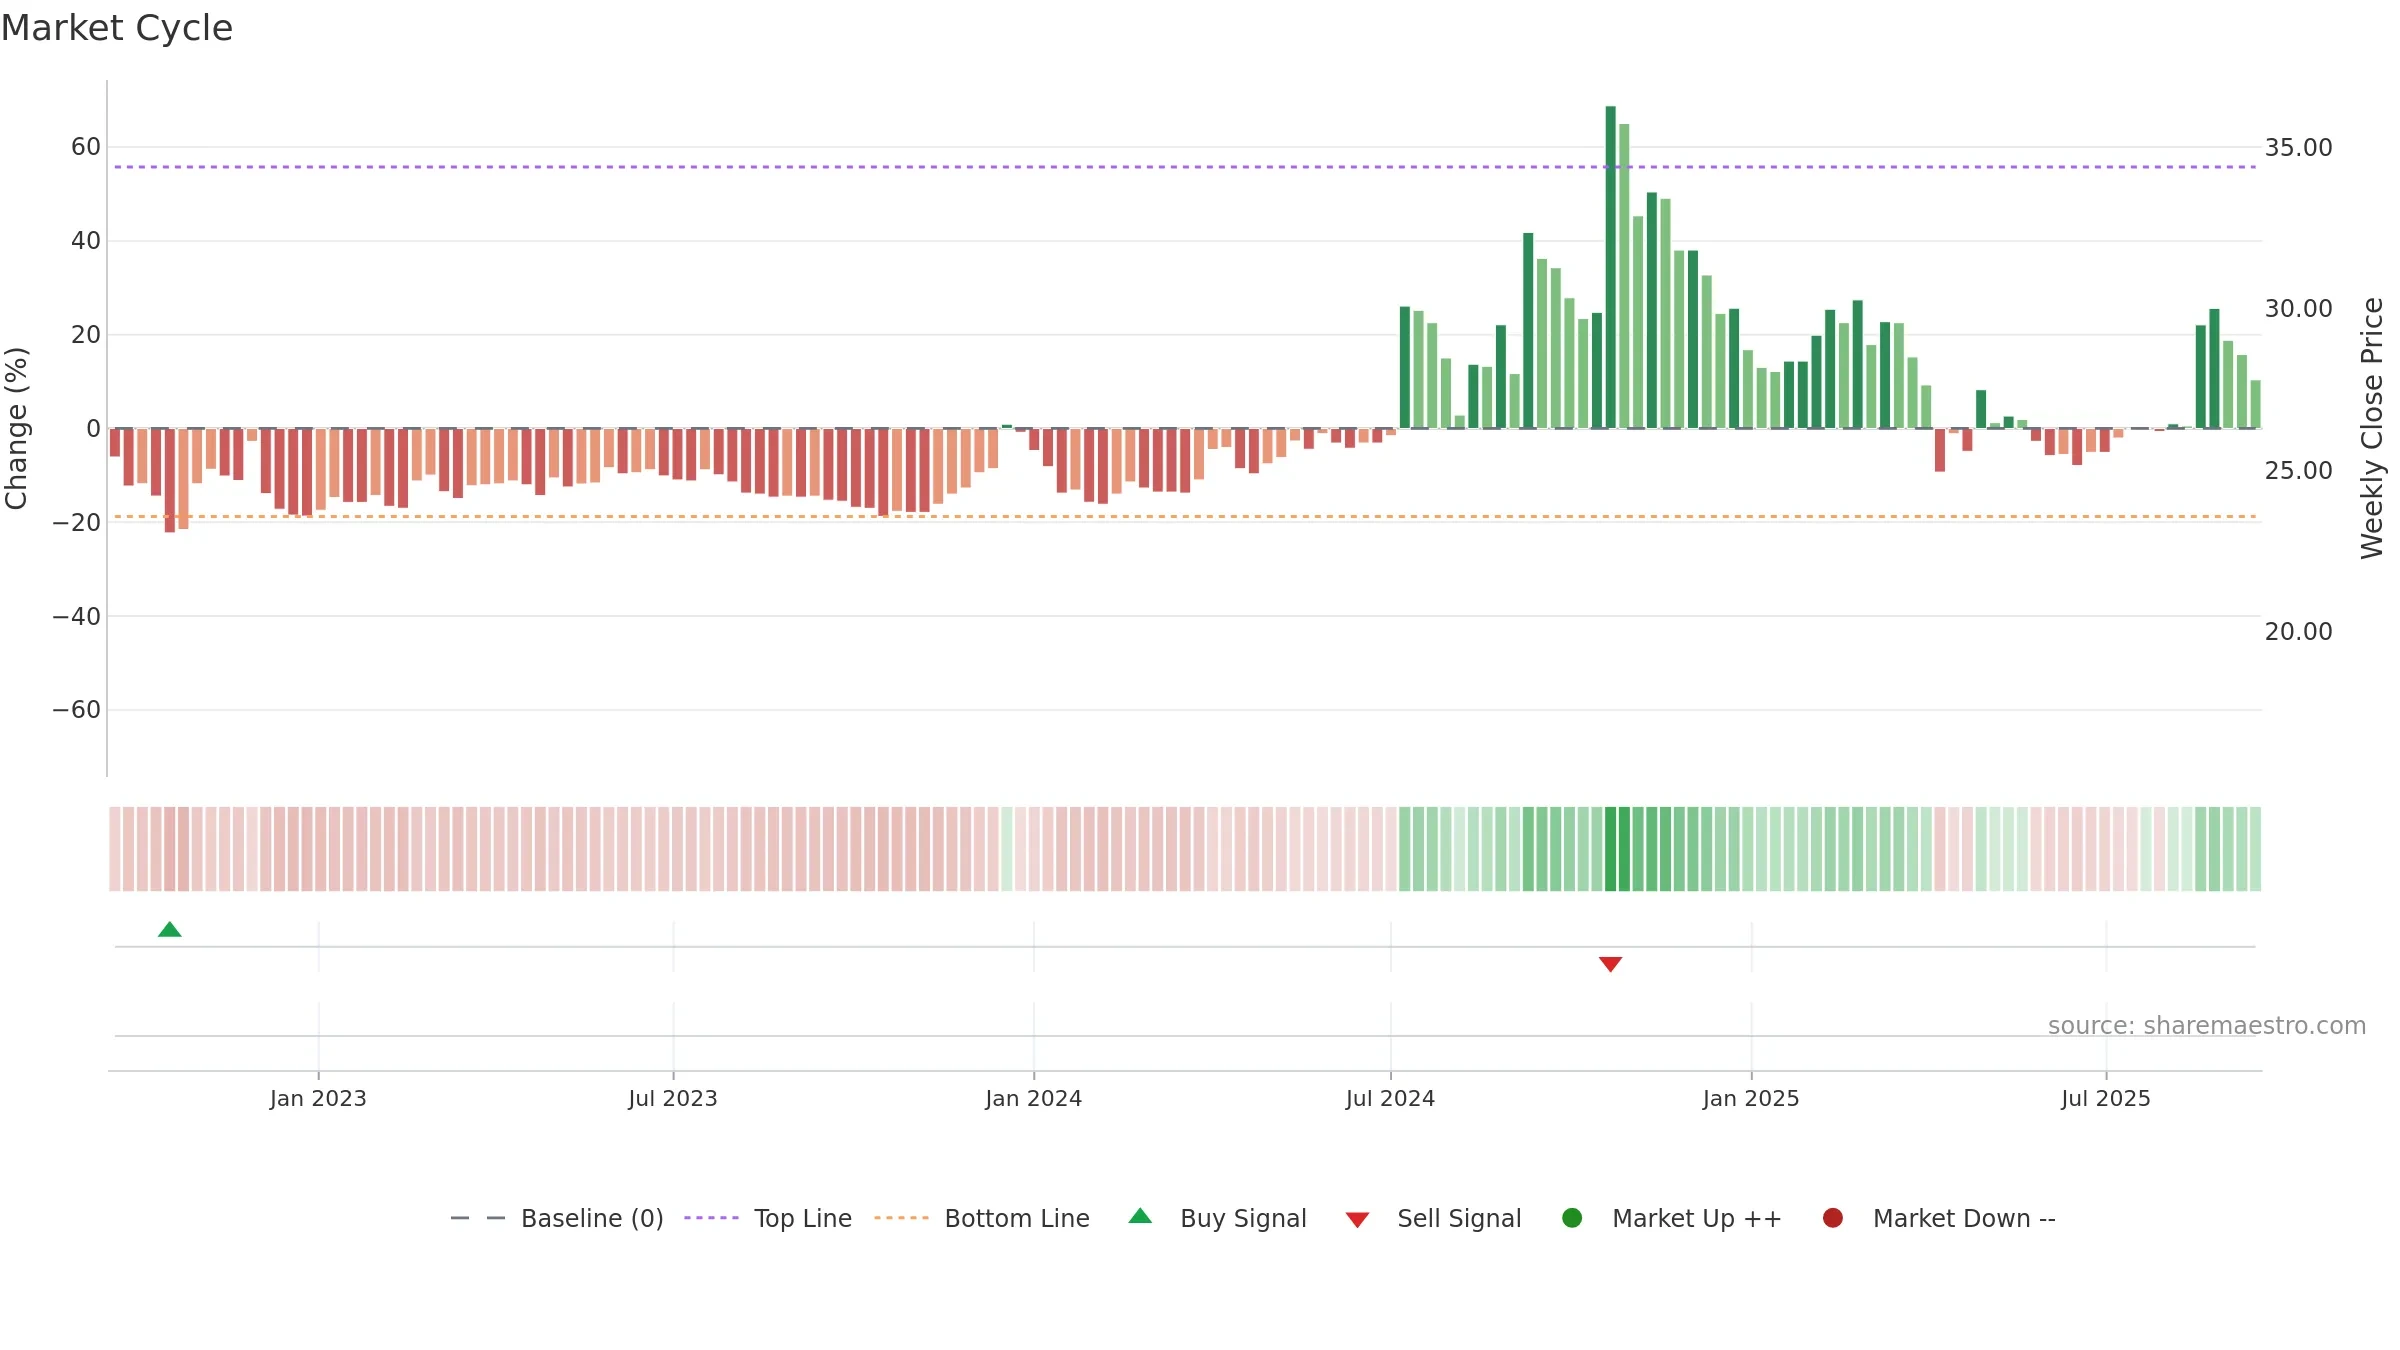Click the darkest green heat strip cell

tap(1610, 849)
